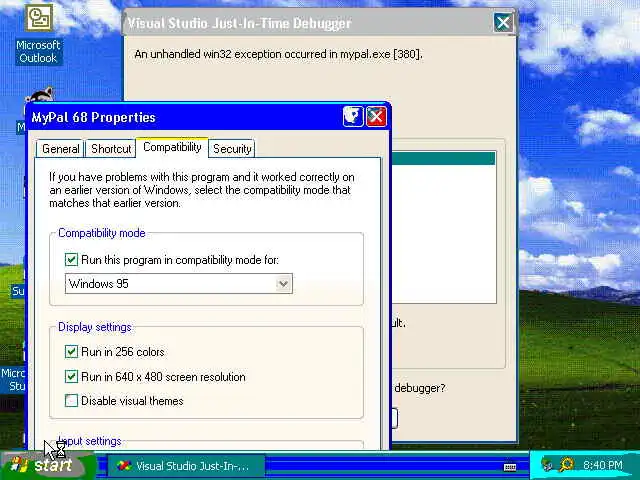
Task: Select highlighted debugger row in Just-In-Time list
Action: coord(444,158)
